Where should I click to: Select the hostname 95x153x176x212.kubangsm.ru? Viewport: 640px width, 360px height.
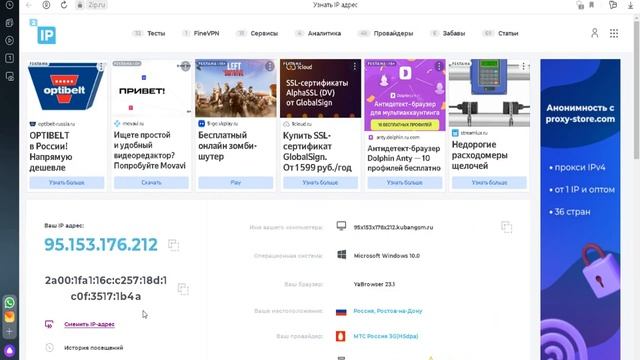click(393, 227)
